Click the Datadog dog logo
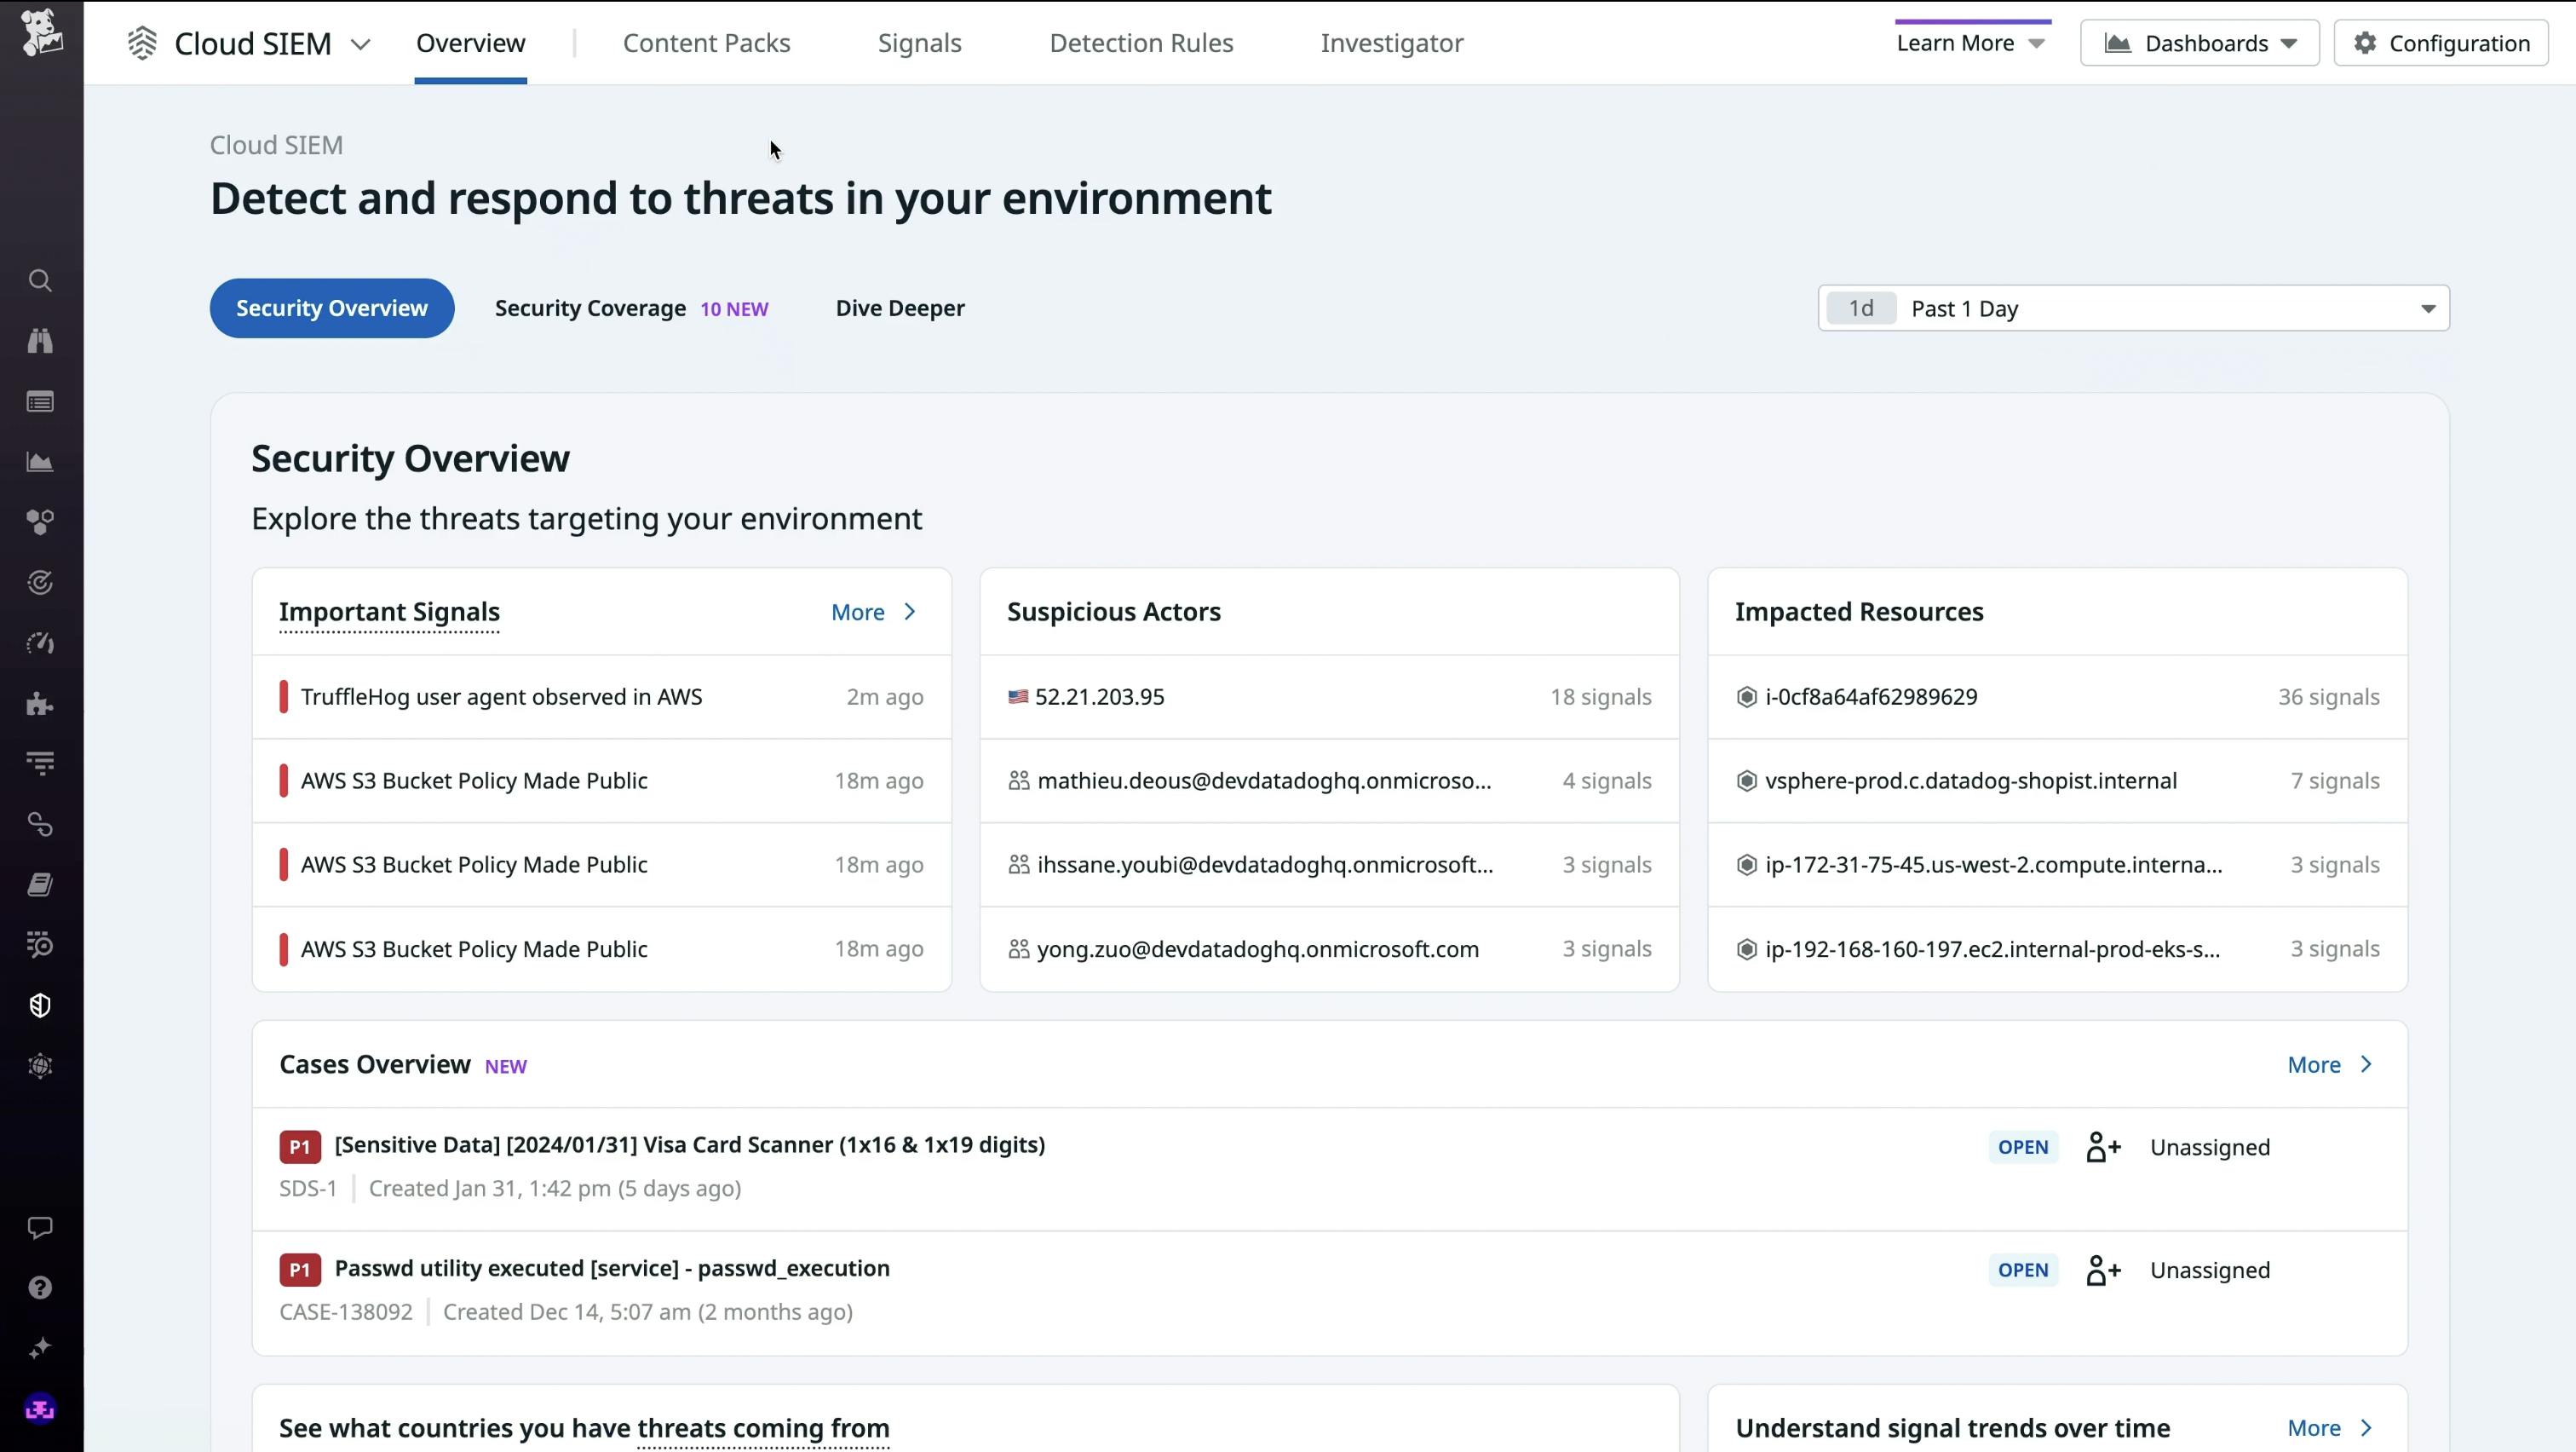The height and width of the screenshot is (1452, 2576). (41, 33)
